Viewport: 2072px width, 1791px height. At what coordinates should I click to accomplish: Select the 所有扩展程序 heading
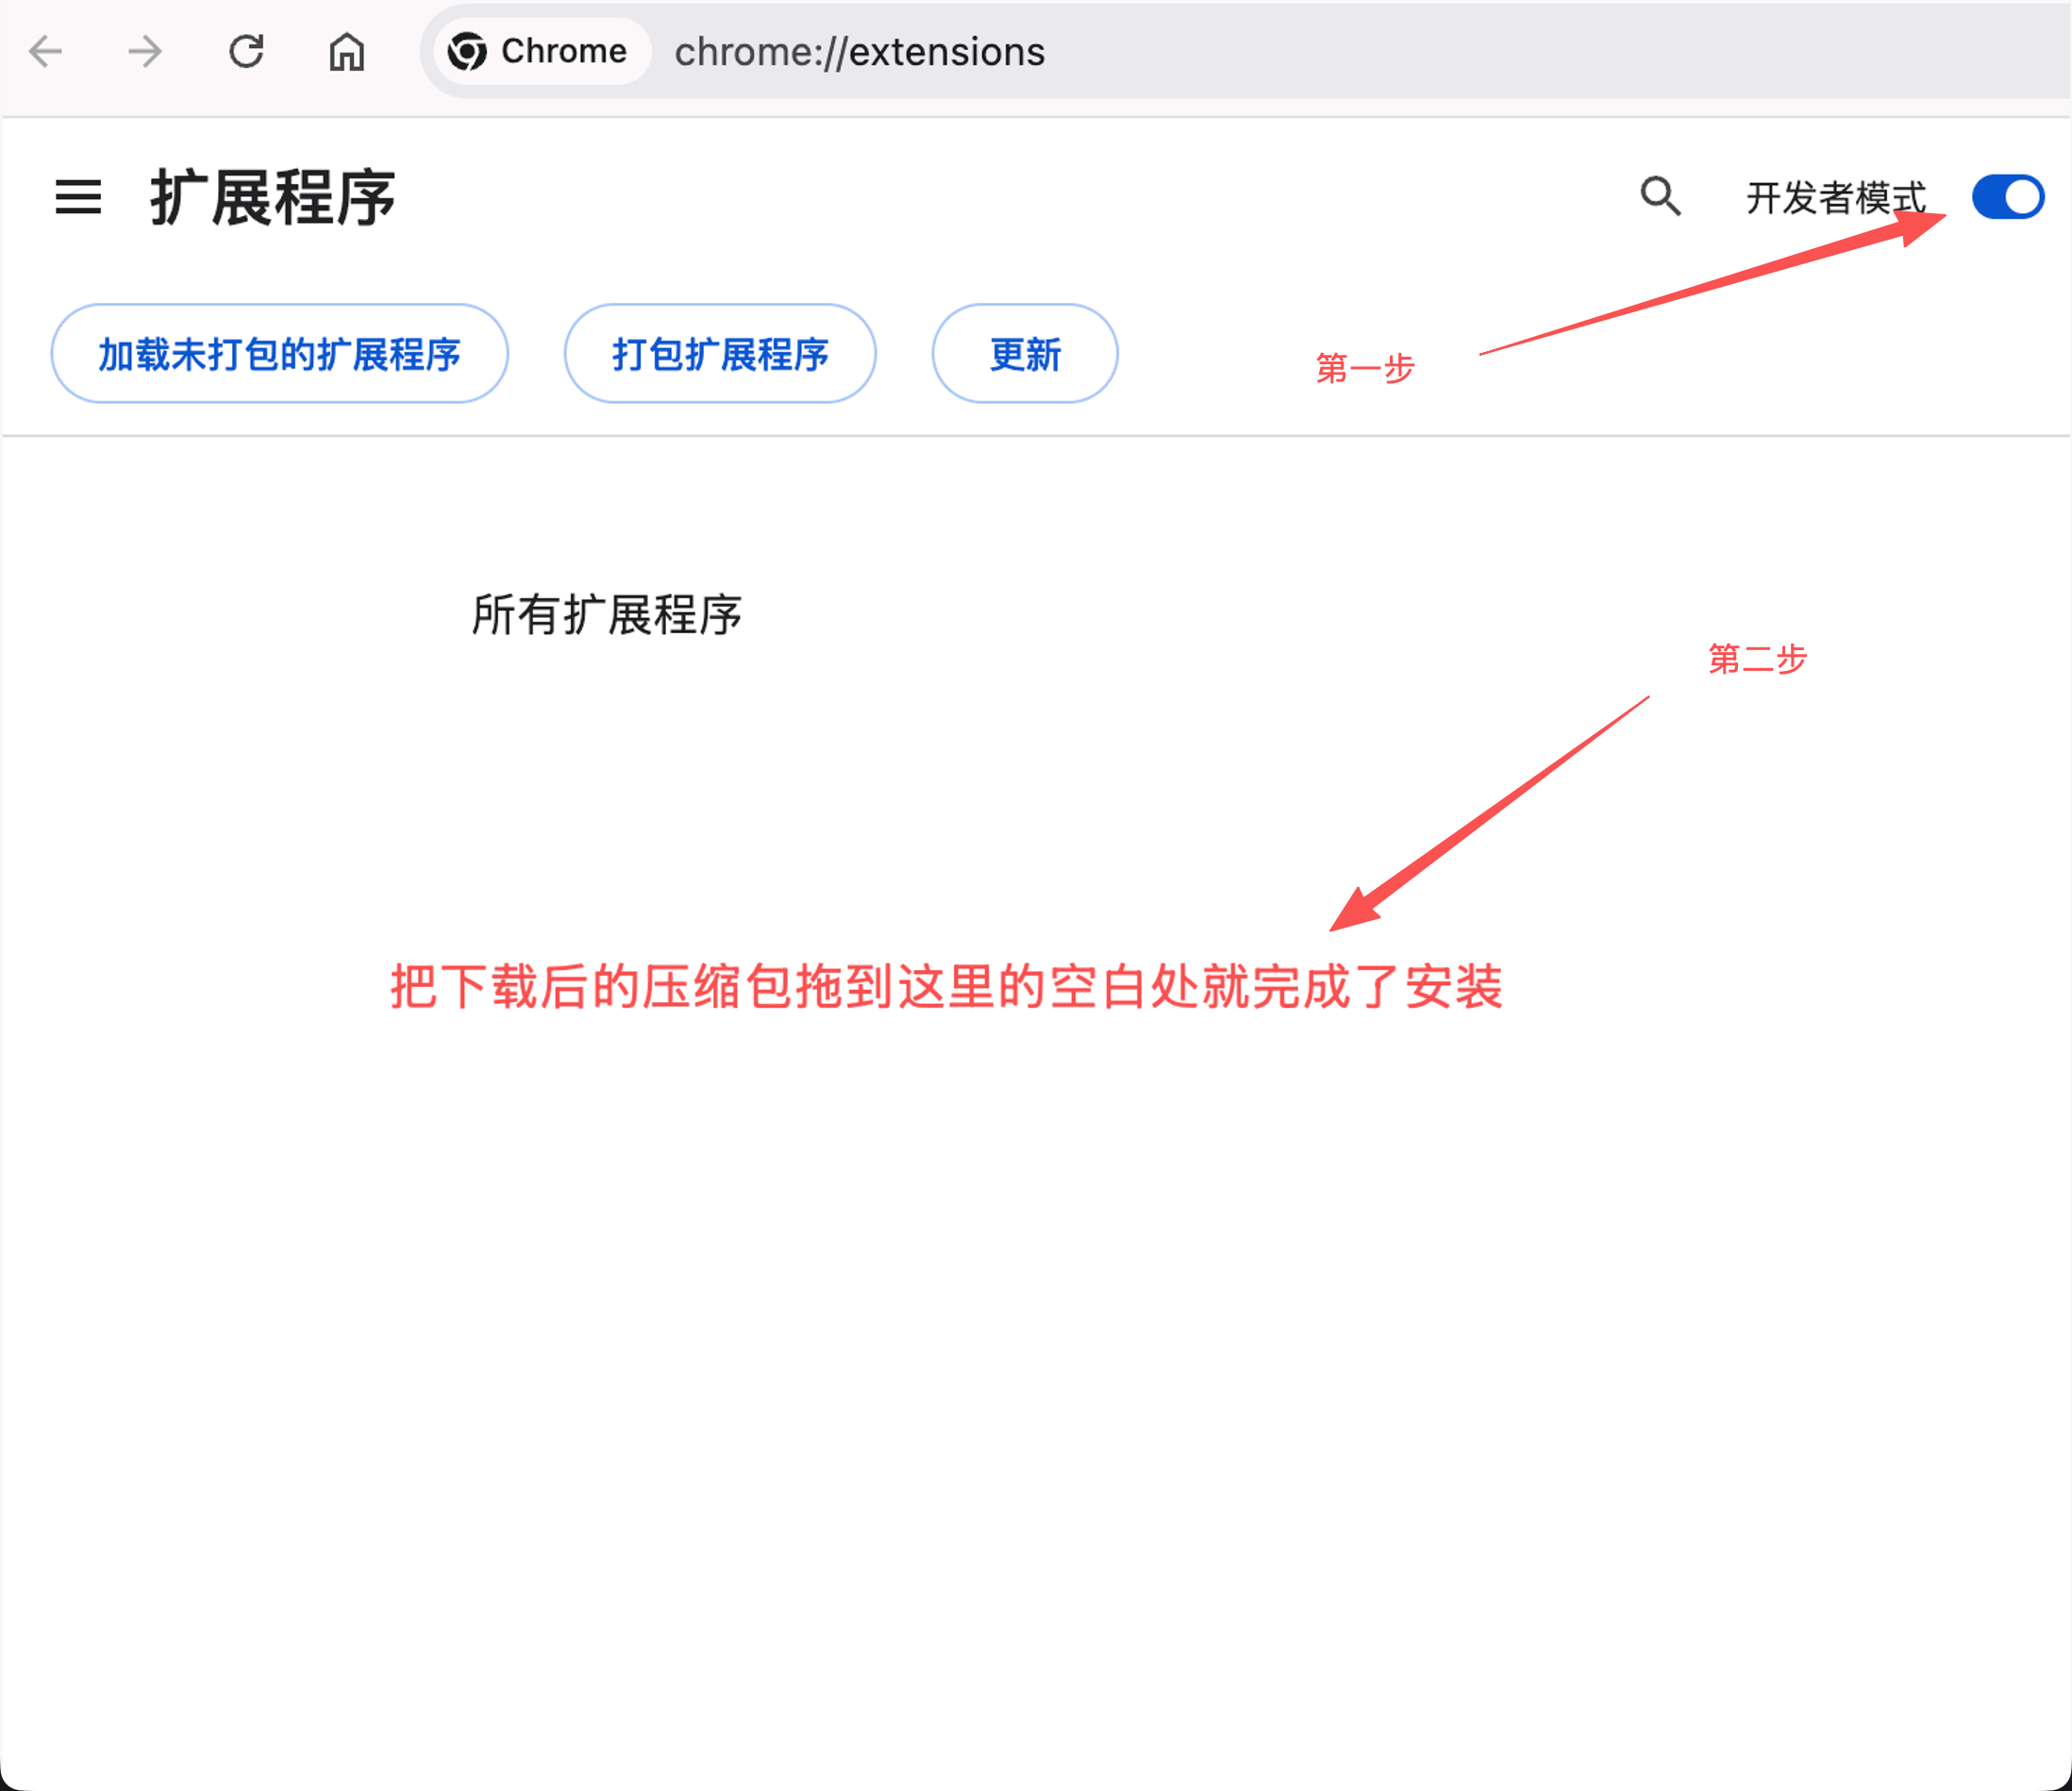click(606, 614)
